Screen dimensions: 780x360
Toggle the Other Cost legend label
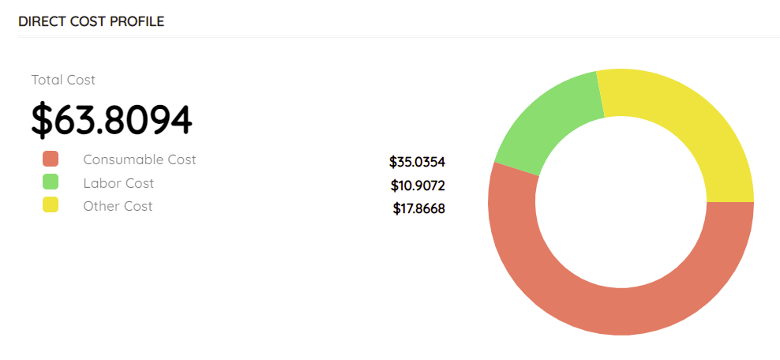pyautogui.click(x=118, y=206)
